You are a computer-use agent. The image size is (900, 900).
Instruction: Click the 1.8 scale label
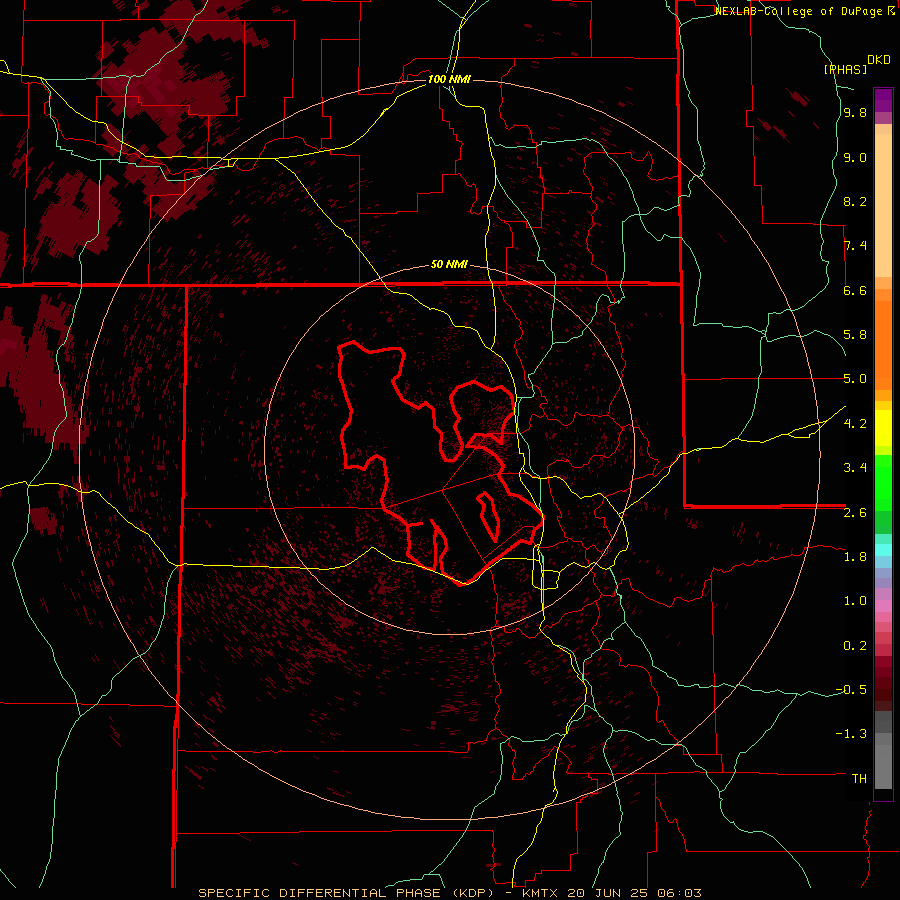tap(855, 557)
